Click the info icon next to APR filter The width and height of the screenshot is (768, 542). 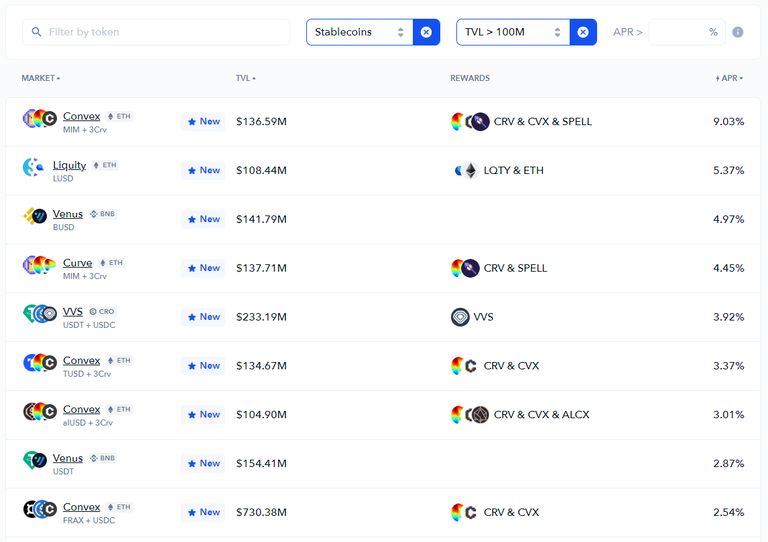coord(738,32)
